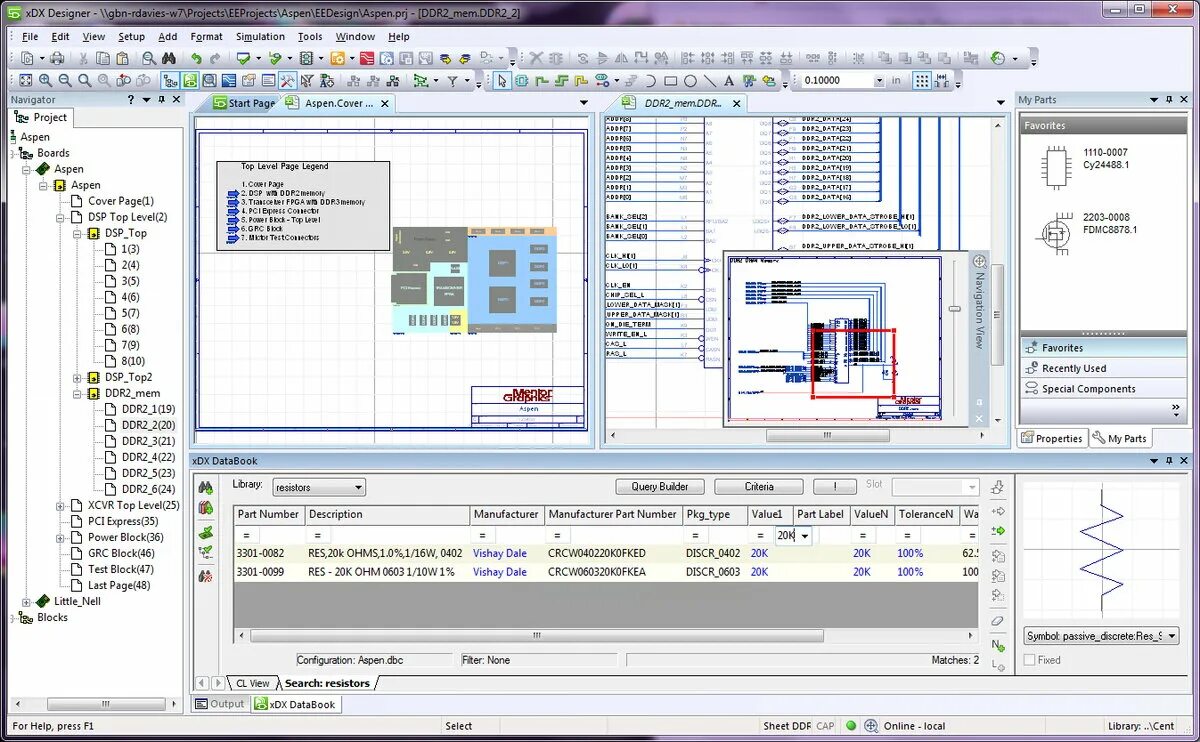The height and width of the screenshot is (742, 1200).
Task: Click the clock history toolbar icon
Action: 998,59
